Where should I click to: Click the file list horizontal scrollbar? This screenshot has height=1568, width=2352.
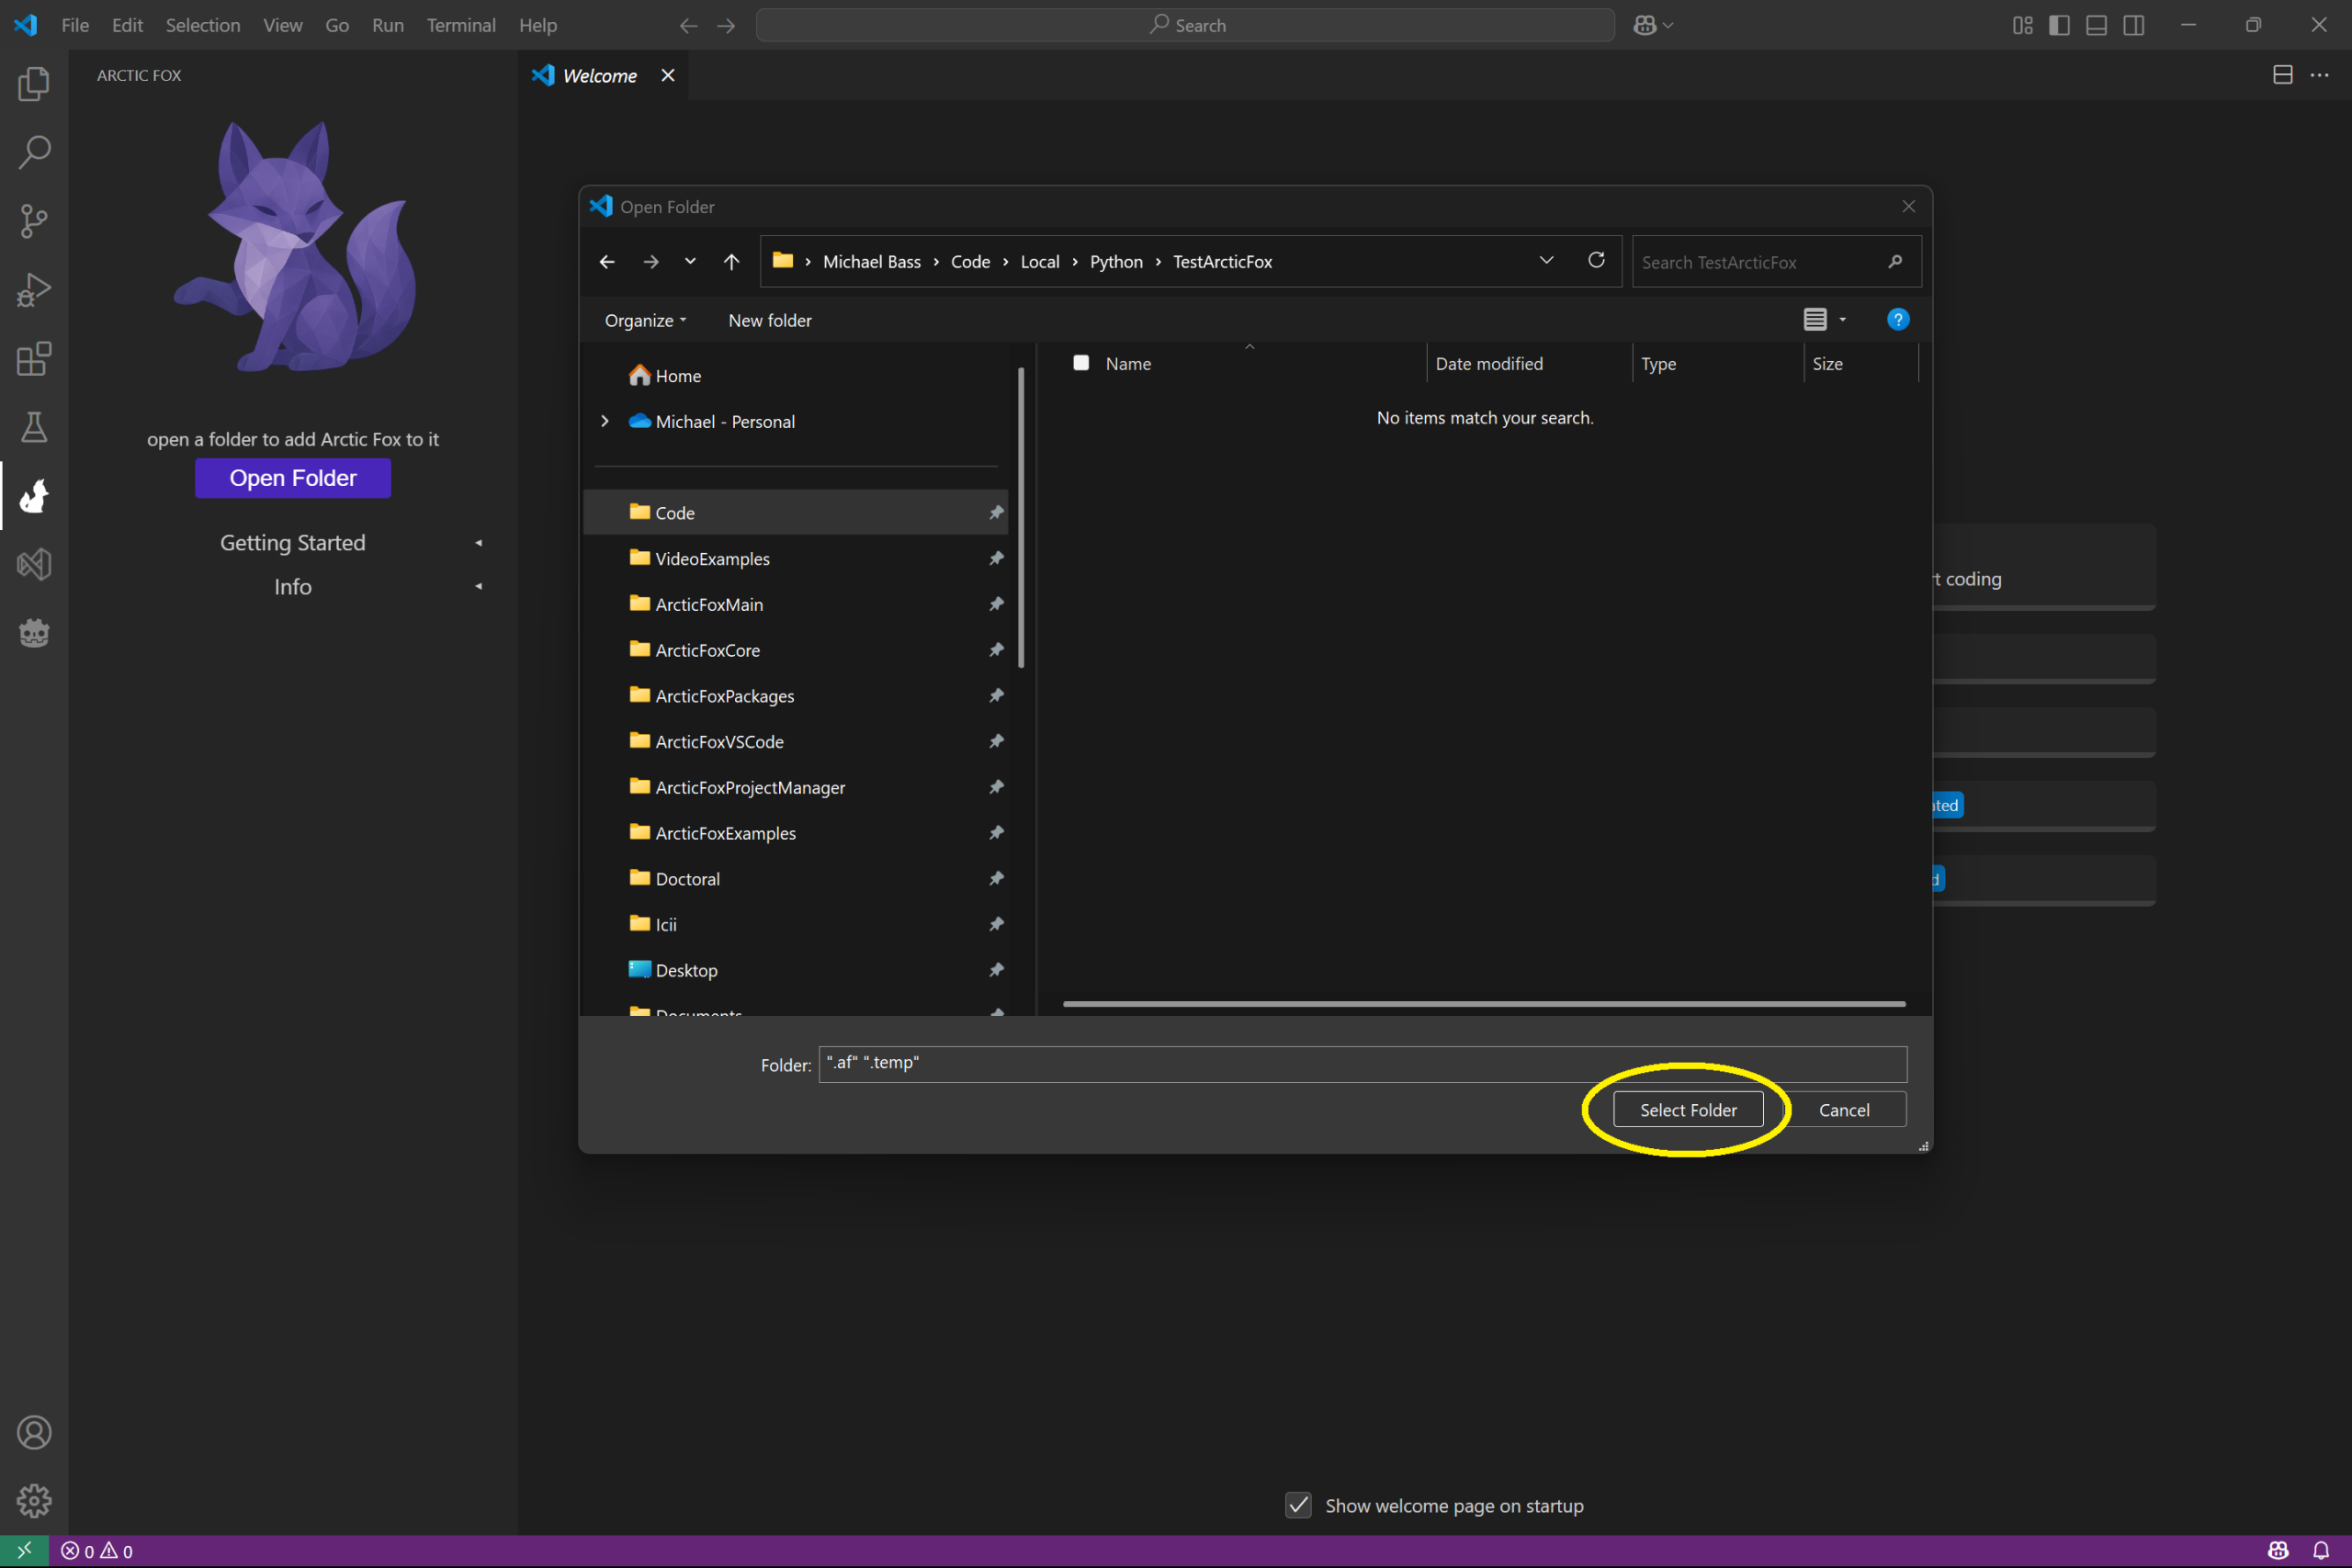coord(1484,1003)
